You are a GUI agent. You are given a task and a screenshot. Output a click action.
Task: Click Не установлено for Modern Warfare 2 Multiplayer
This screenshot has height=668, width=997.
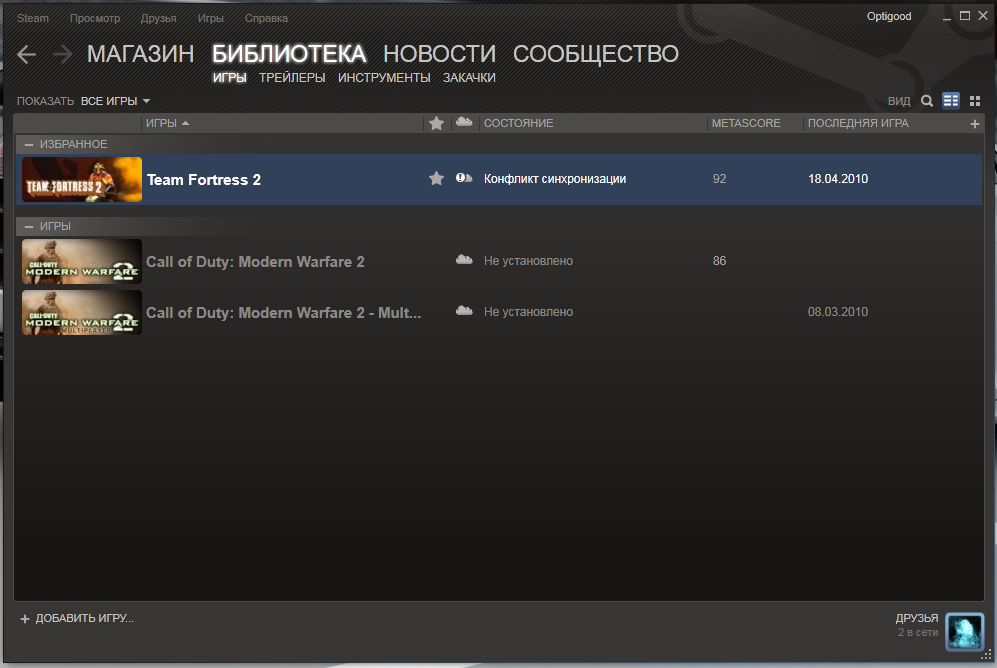click(528, 312)
